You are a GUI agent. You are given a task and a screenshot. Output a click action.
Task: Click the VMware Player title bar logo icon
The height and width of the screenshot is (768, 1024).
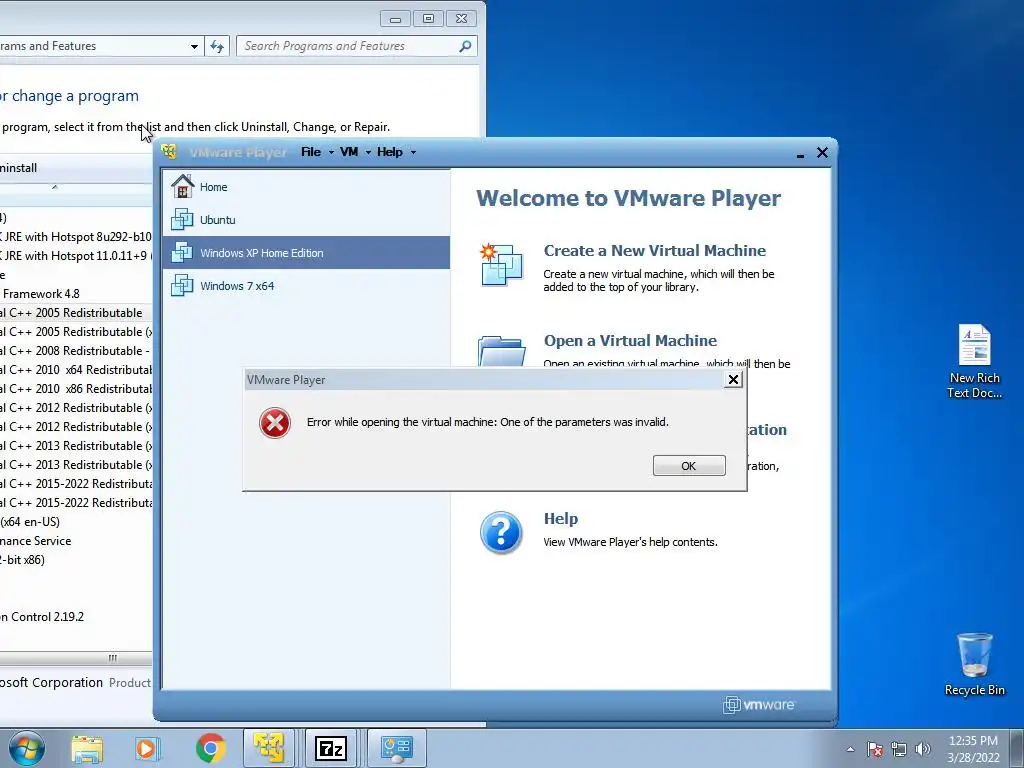(170, 152)
